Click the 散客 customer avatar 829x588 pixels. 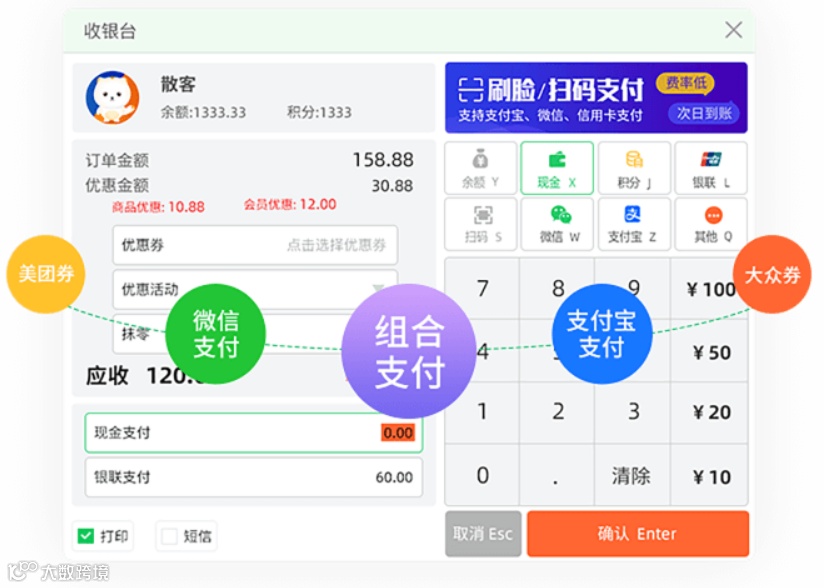coord(113,98)
